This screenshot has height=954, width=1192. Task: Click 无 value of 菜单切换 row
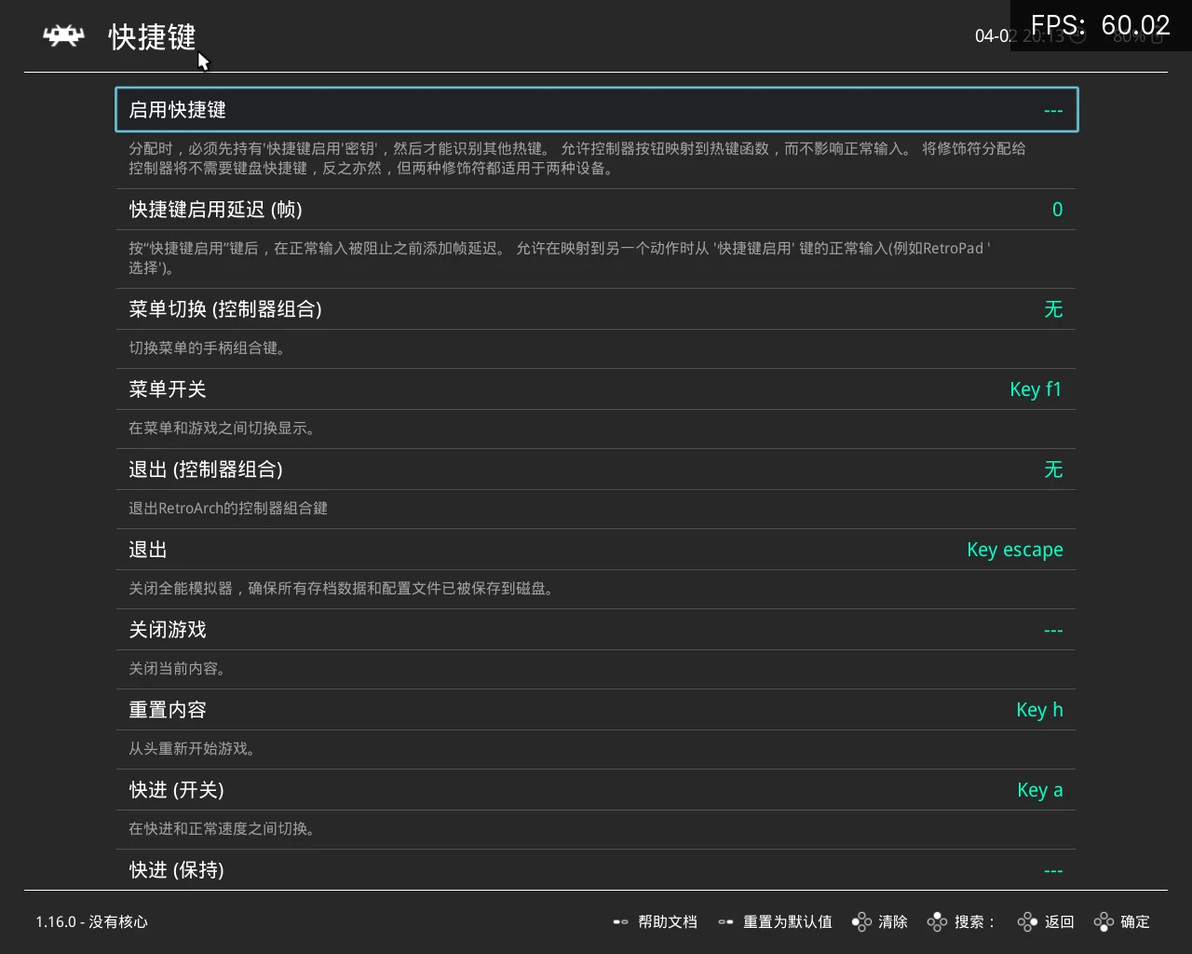coord(1053,309)
